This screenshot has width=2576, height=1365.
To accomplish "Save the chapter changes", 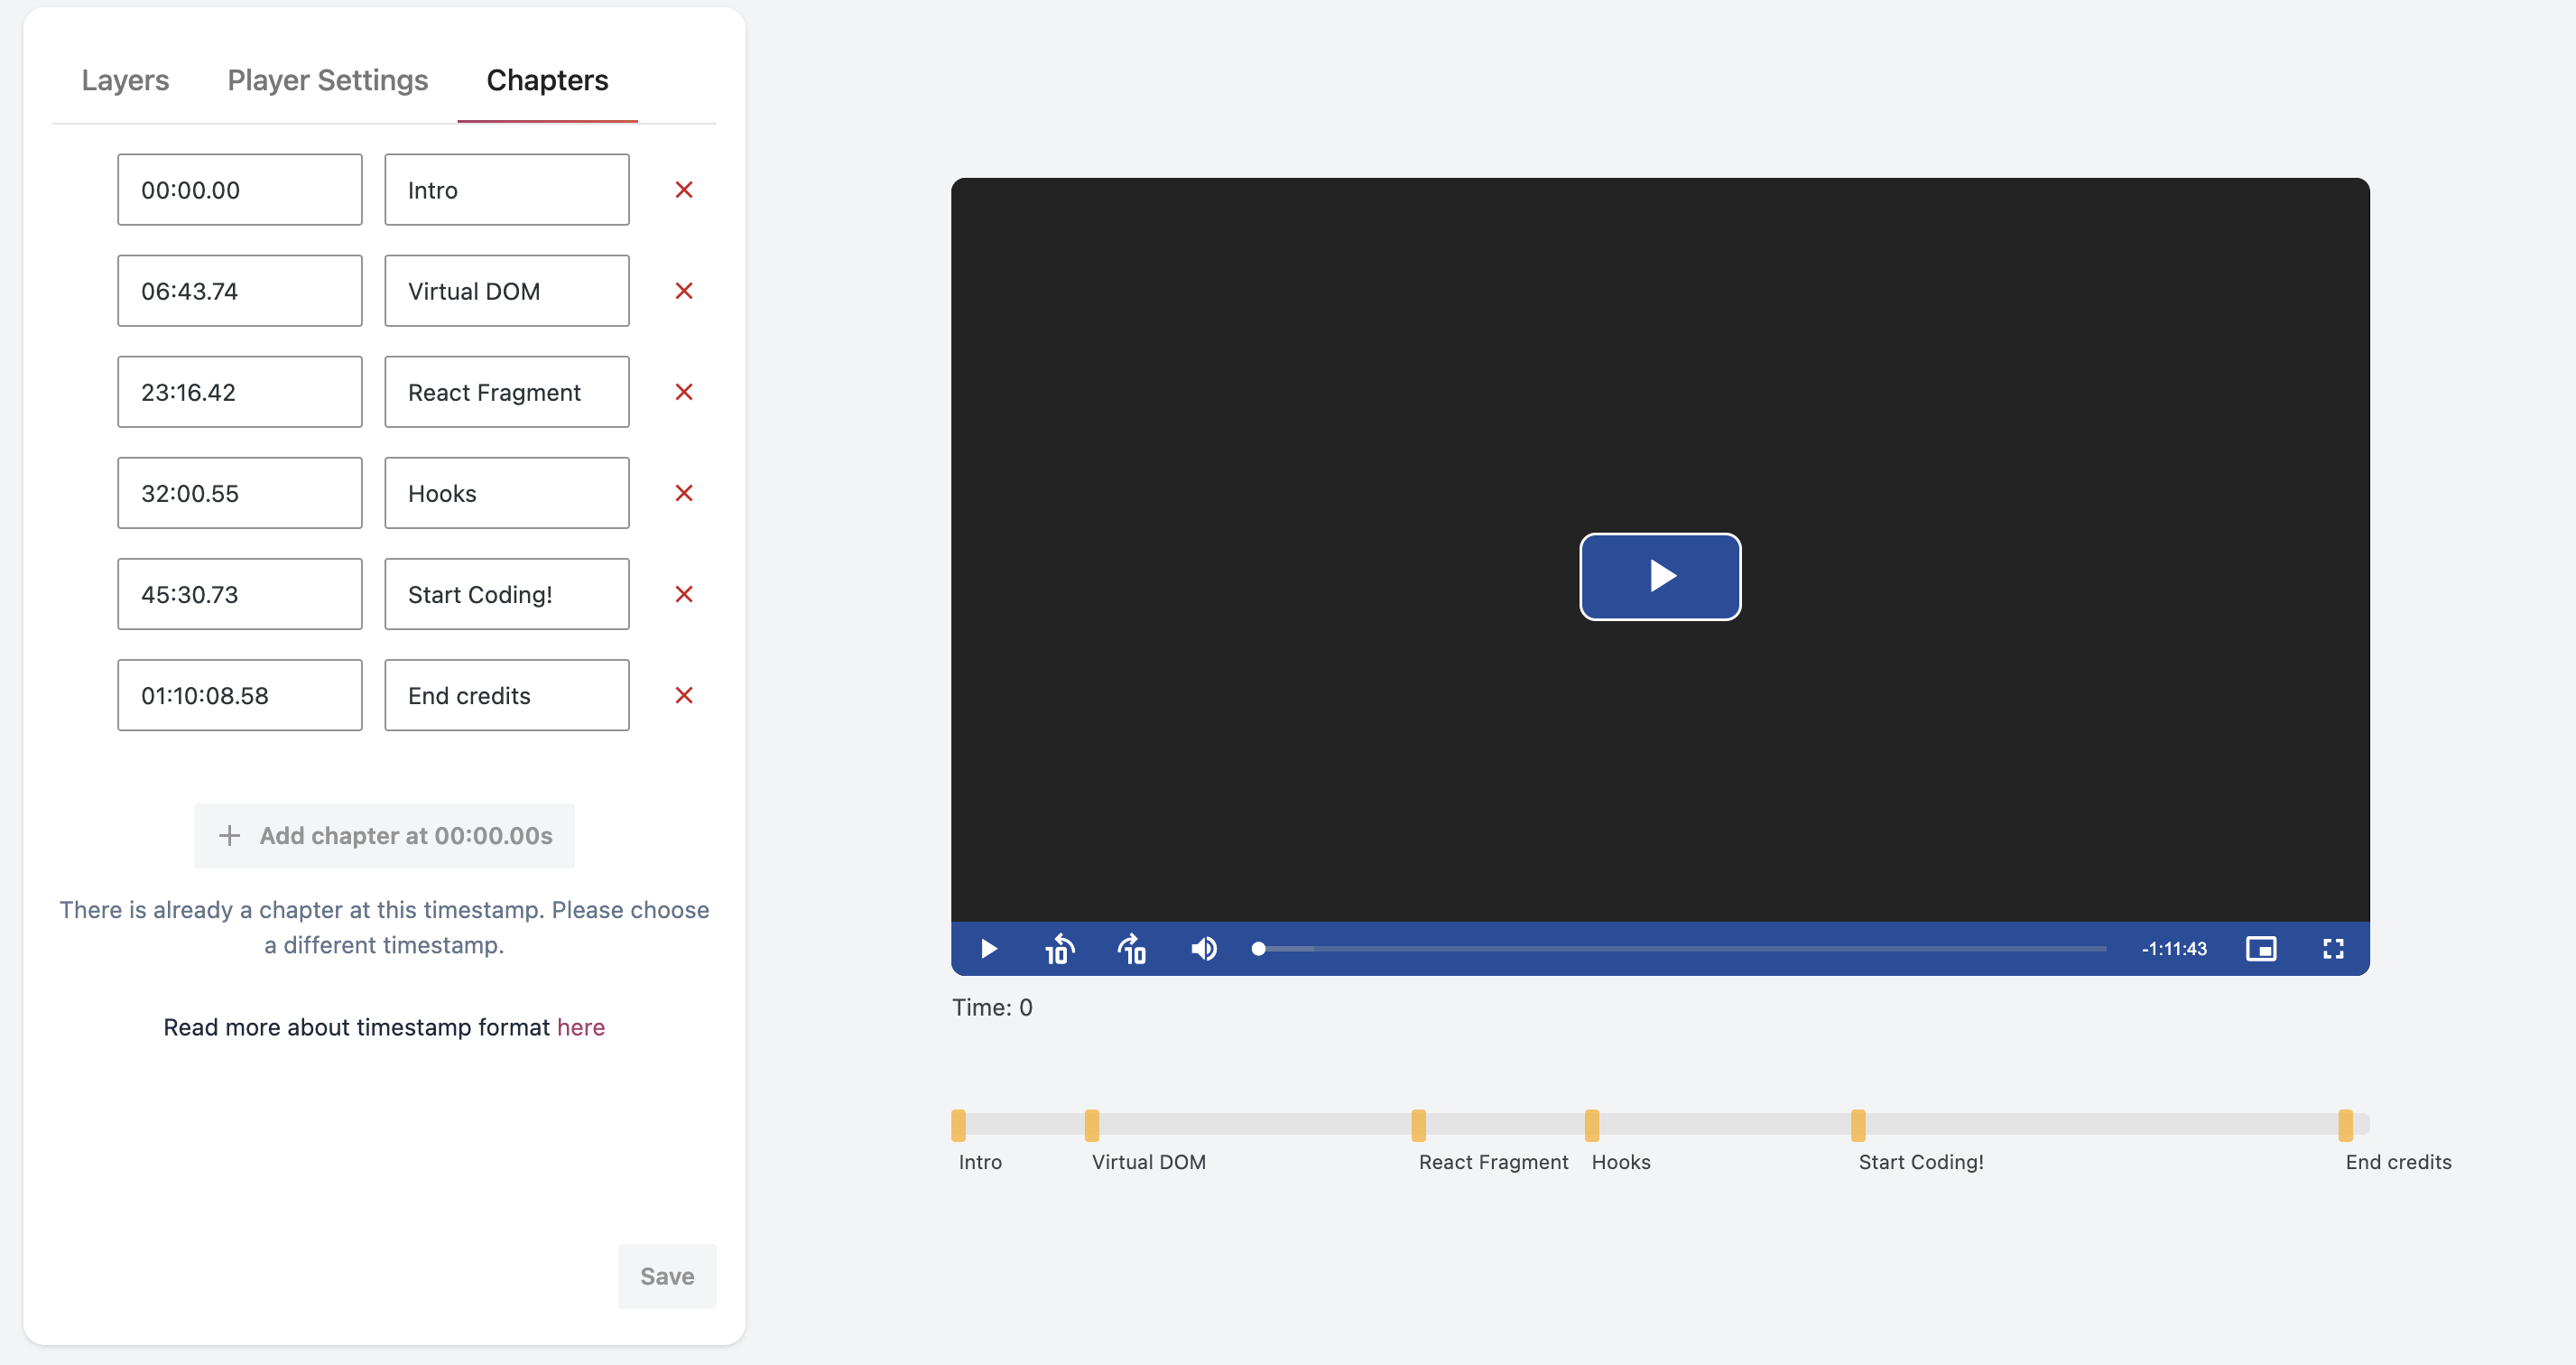I will [x=666, y=1276].
